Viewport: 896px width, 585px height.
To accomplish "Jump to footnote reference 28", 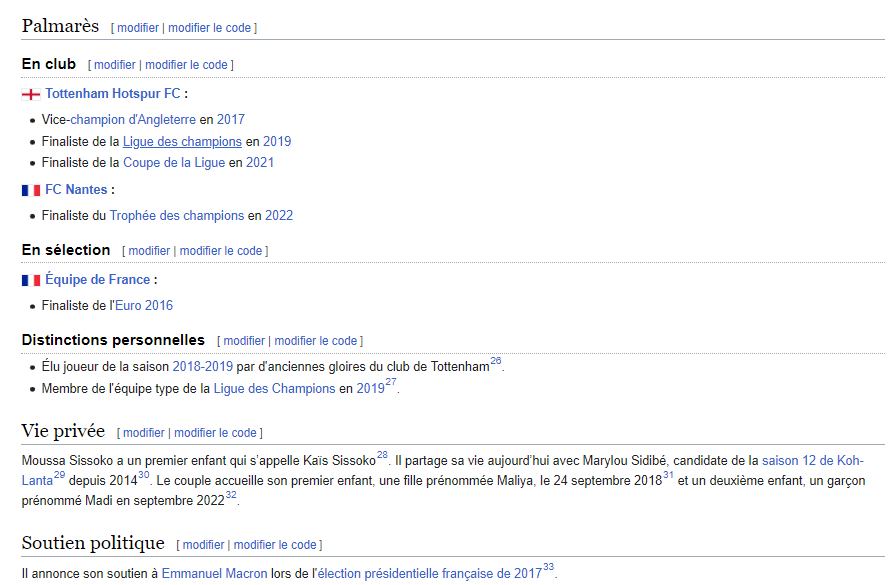I will 382,455.
